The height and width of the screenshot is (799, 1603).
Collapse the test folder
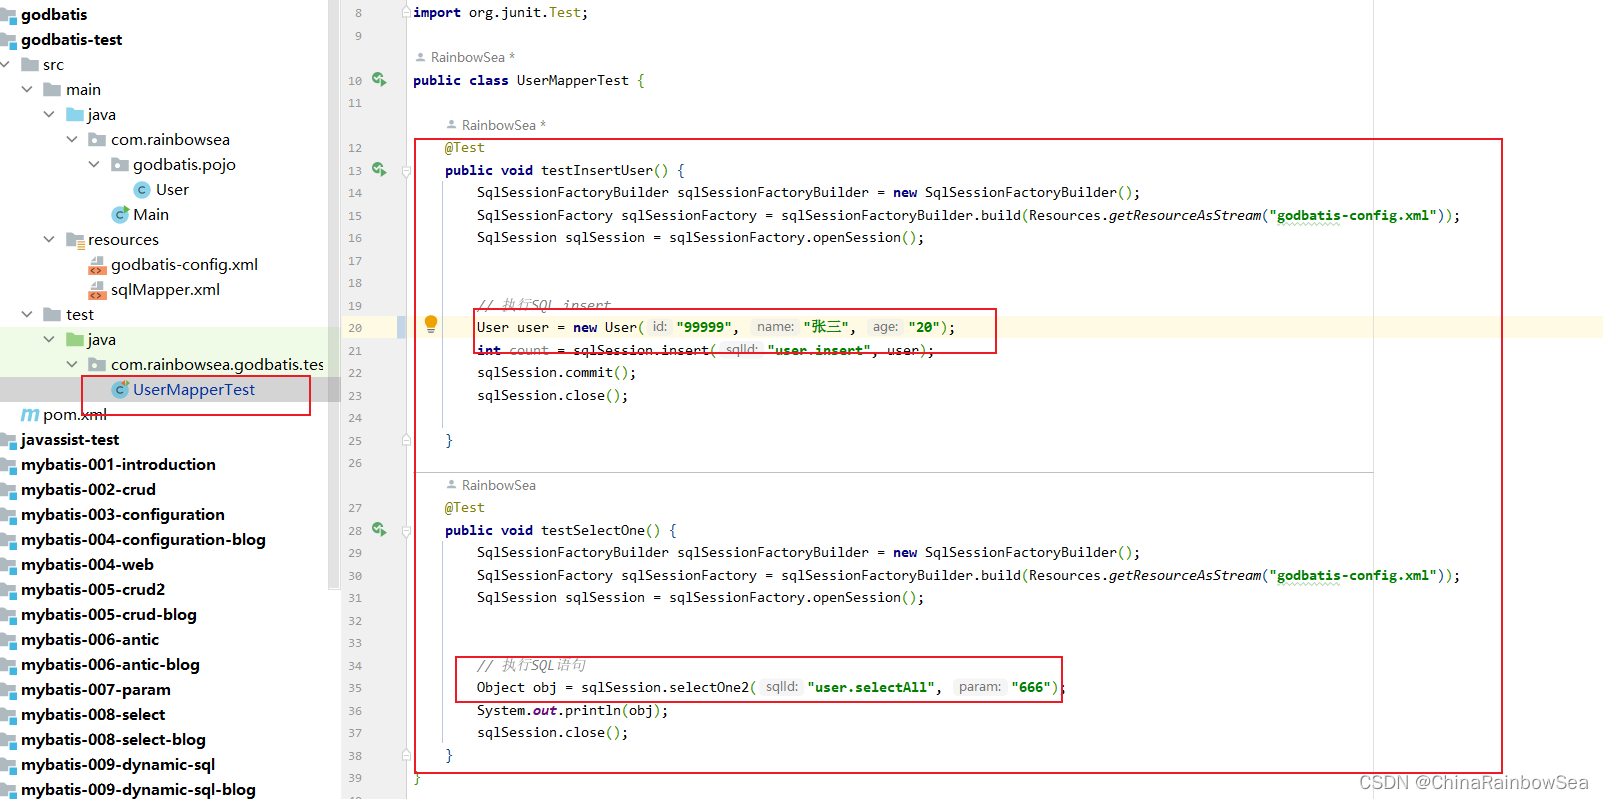tap(27, 314)
